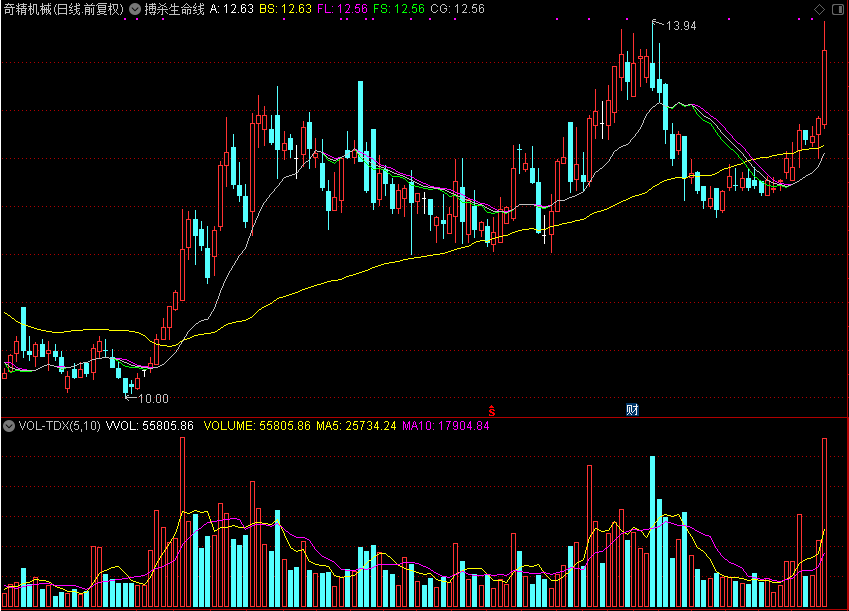Click the FS: 12.56 green value

399,9
